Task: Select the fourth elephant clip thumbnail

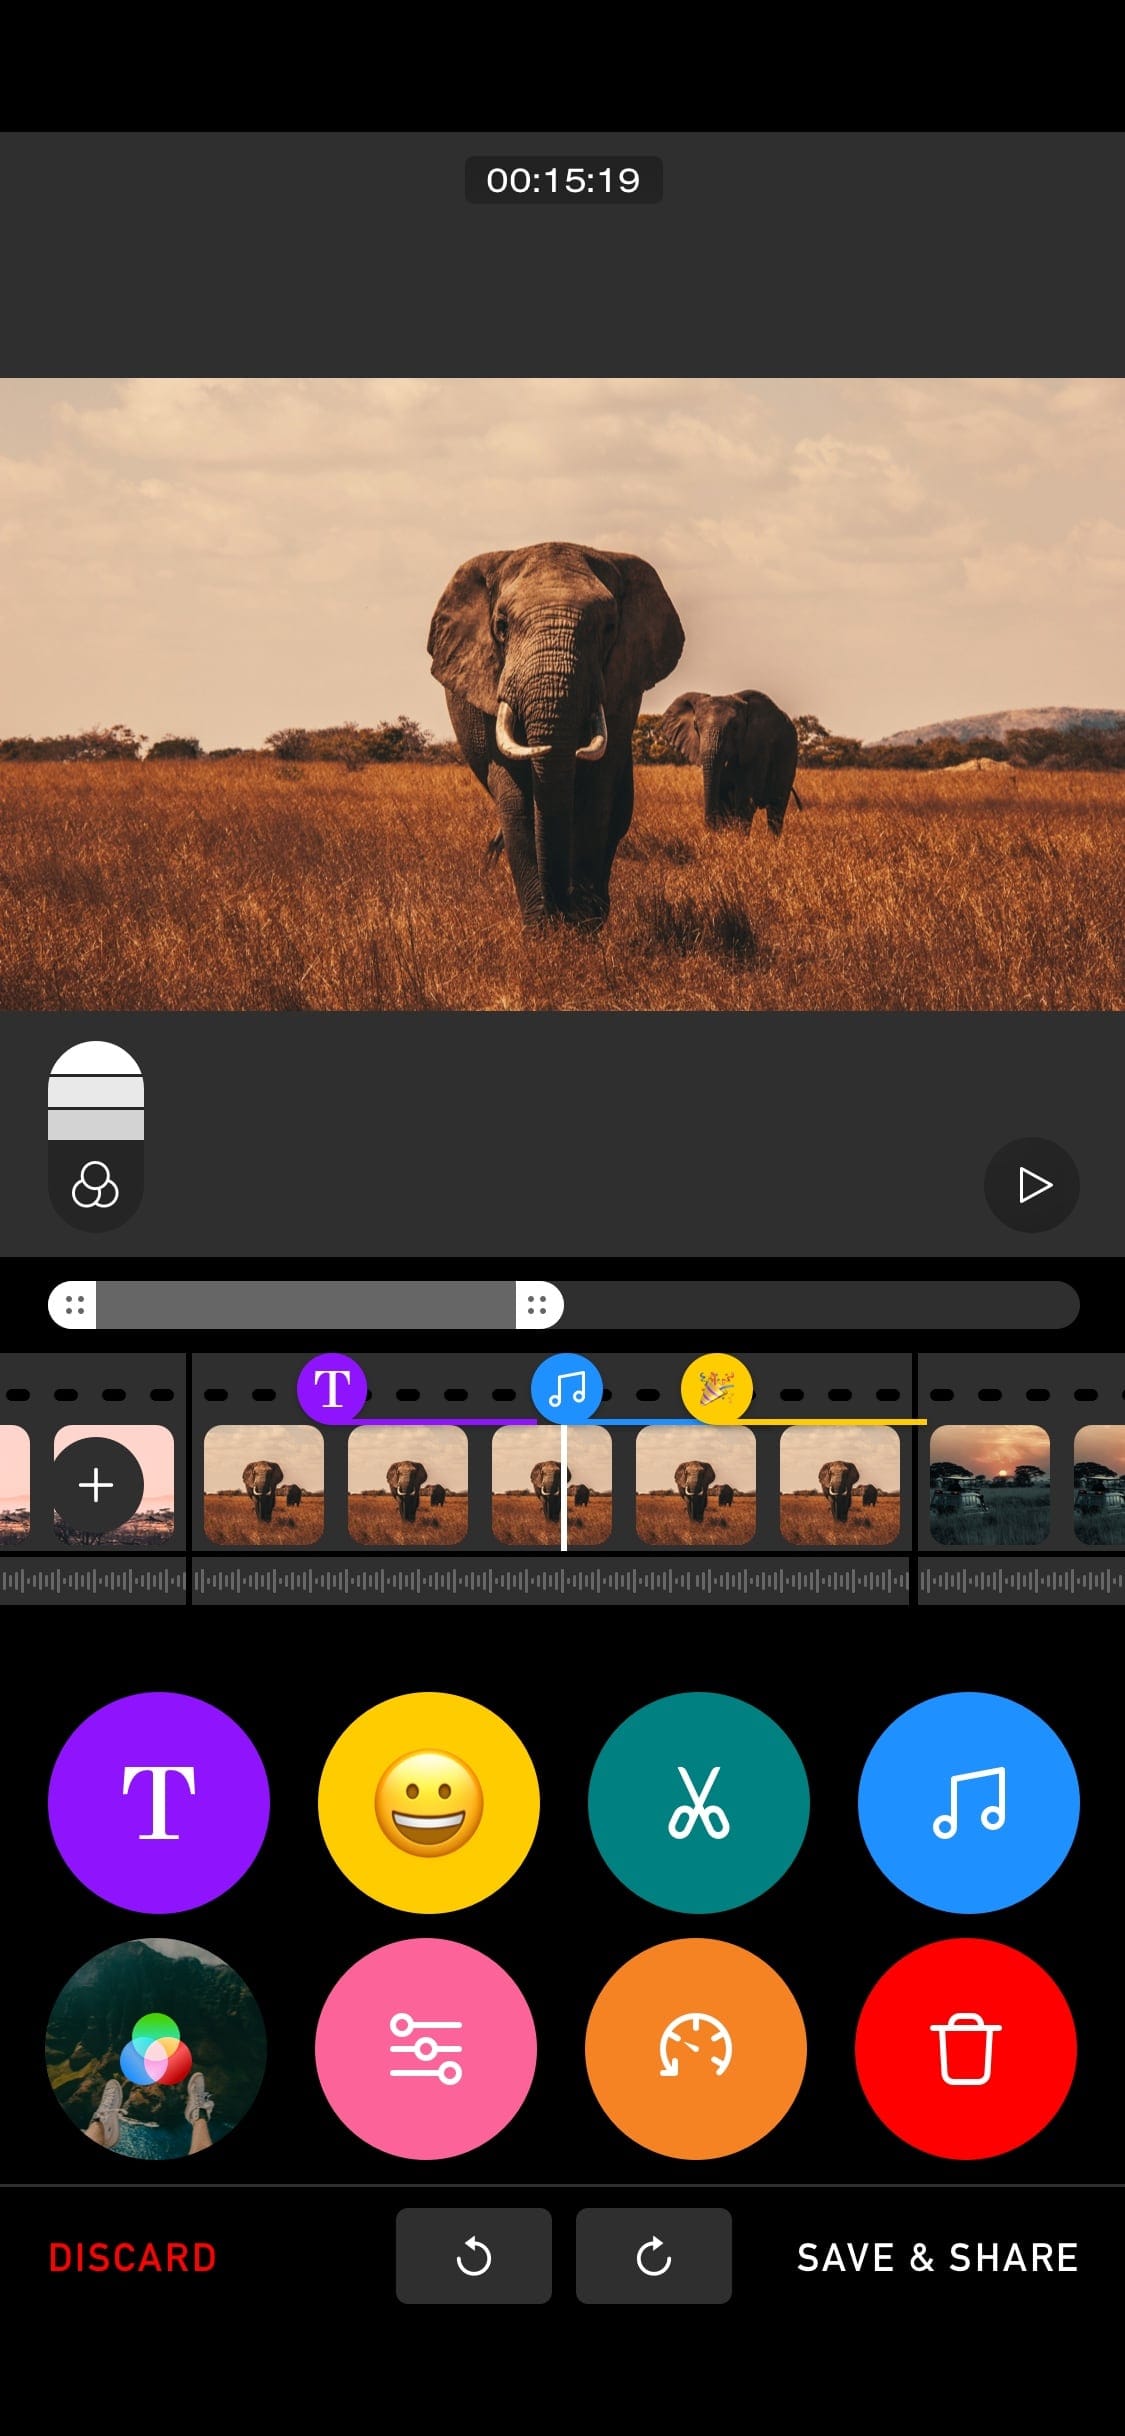Action: click(696, 1485)
